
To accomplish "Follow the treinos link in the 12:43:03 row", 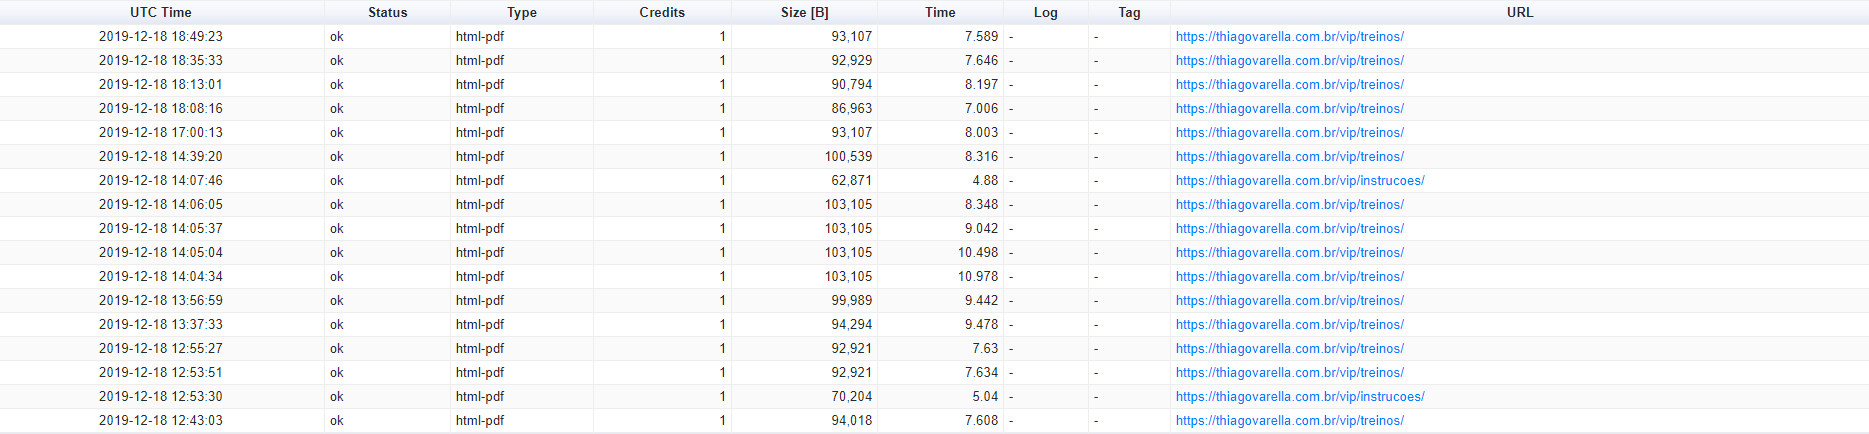I will tap(1289, 421).
